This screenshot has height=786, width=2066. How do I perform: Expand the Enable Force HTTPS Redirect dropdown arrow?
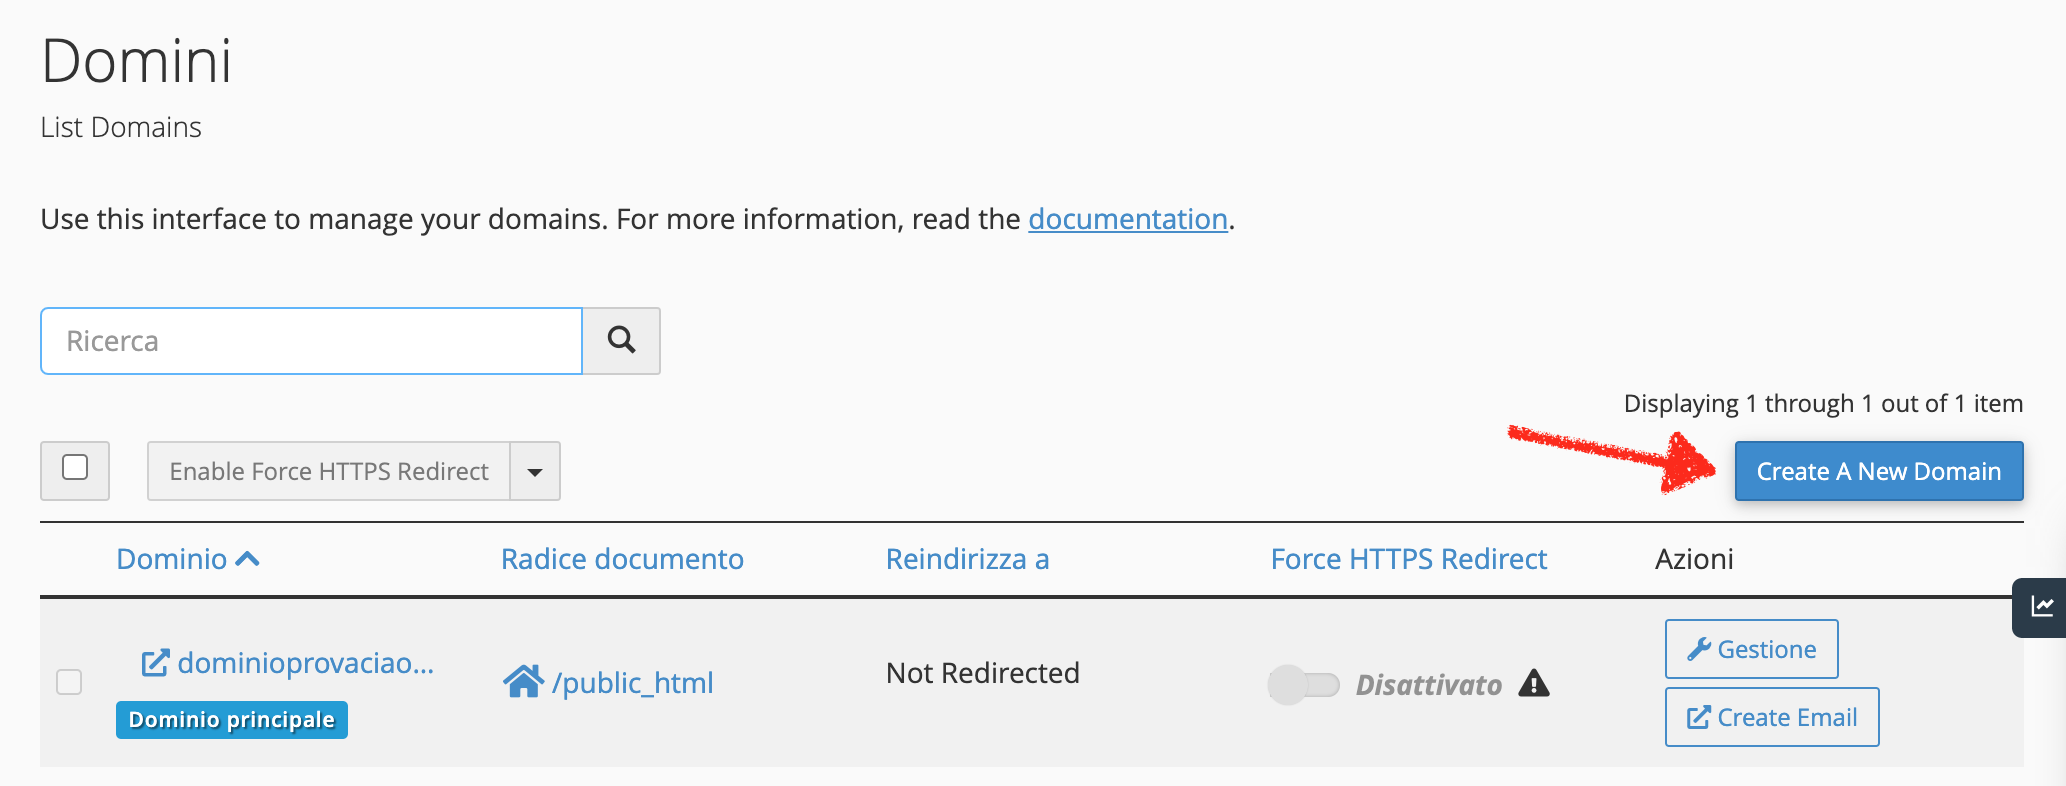(x=535, y=471)
